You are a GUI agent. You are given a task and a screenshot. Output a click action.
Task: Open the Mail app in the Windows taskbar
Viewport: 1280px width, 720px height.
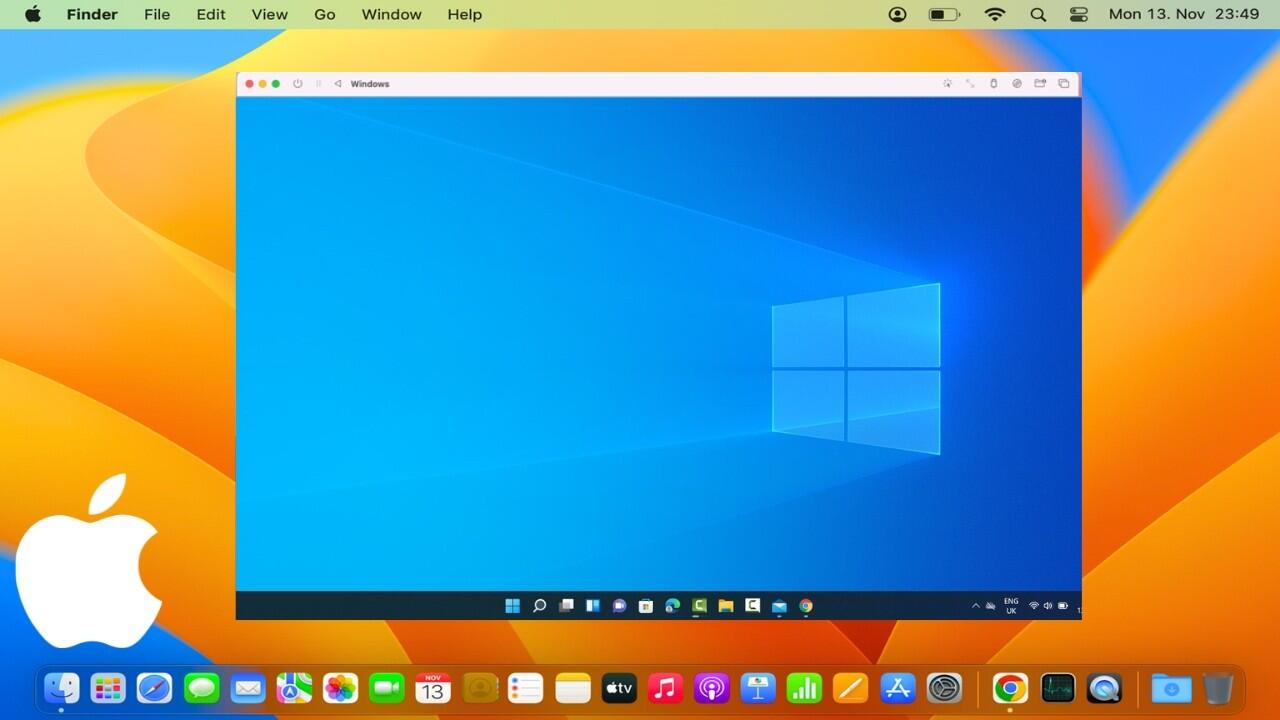coord(779,606)
